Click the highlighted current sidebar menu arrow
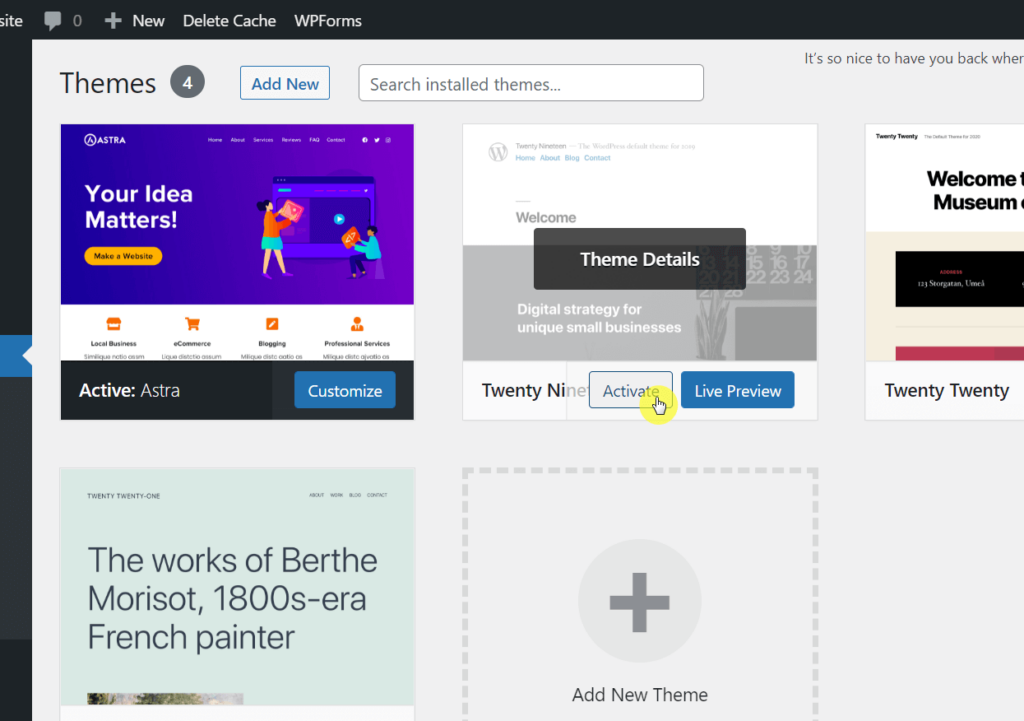 [x=27, y=356]
